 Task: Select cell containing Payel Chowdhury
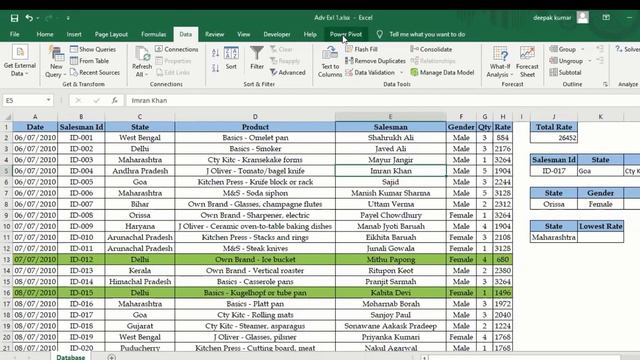pyautogui.click(x=391, y=216)
